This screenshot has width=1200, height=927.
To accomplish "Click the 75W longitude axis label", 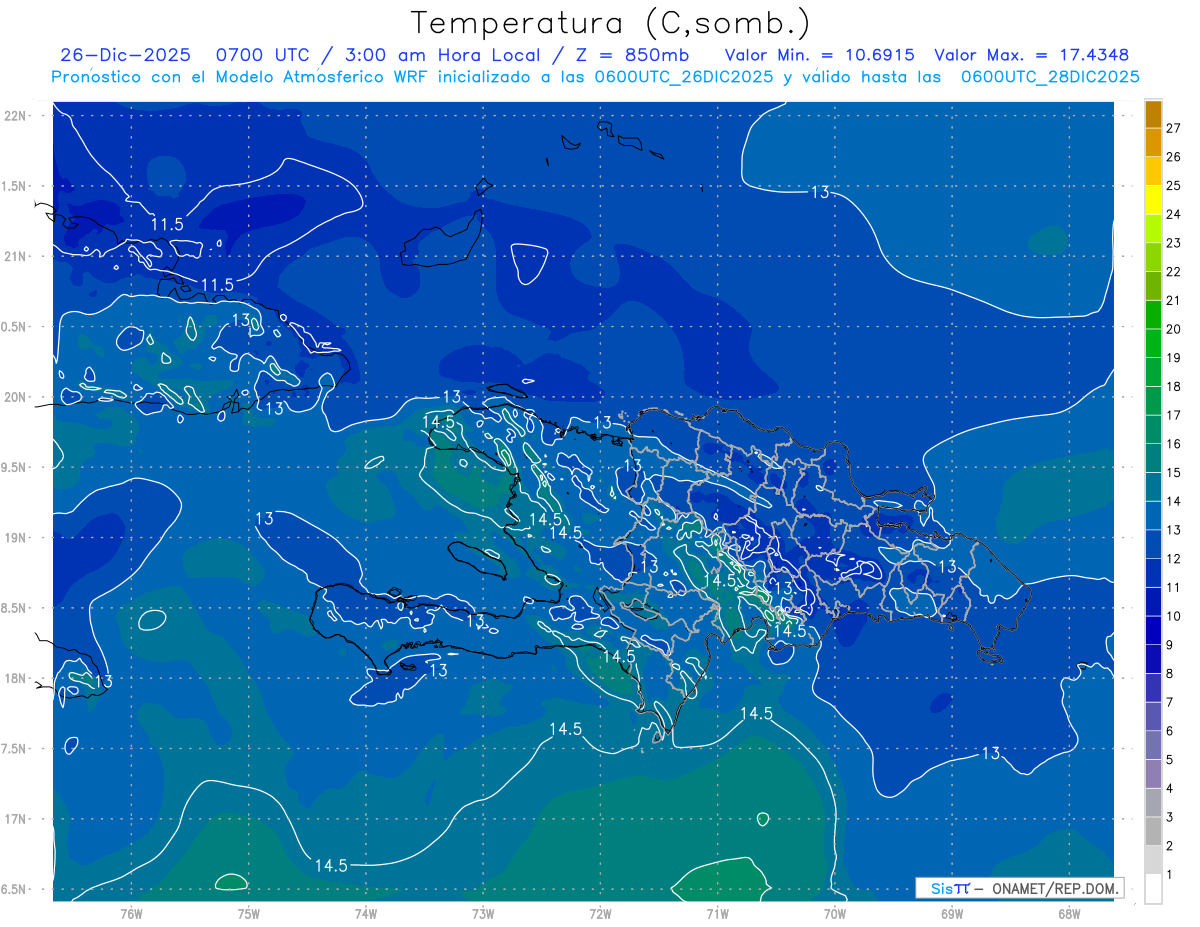I will coord(248,913).
